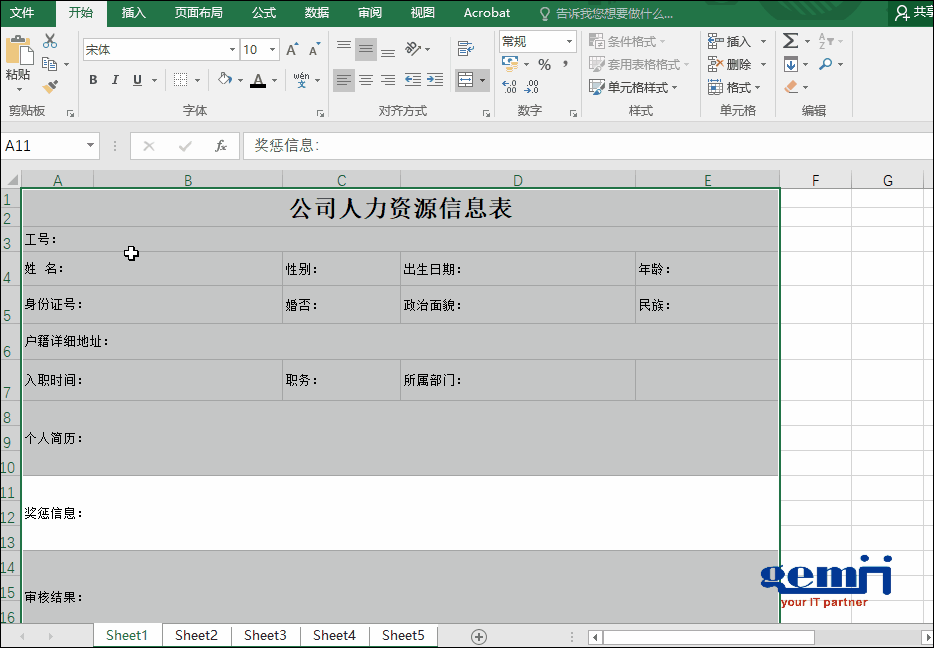Add a new sheet with plus icon
Screen dimensions: 934x648
pos(479,636)
